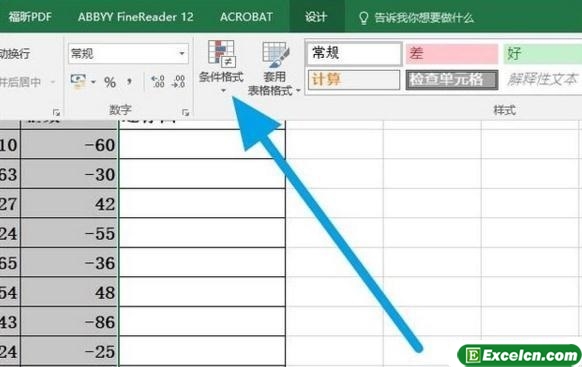
Task: Select the cell containing -60
Action: point(69,144)
